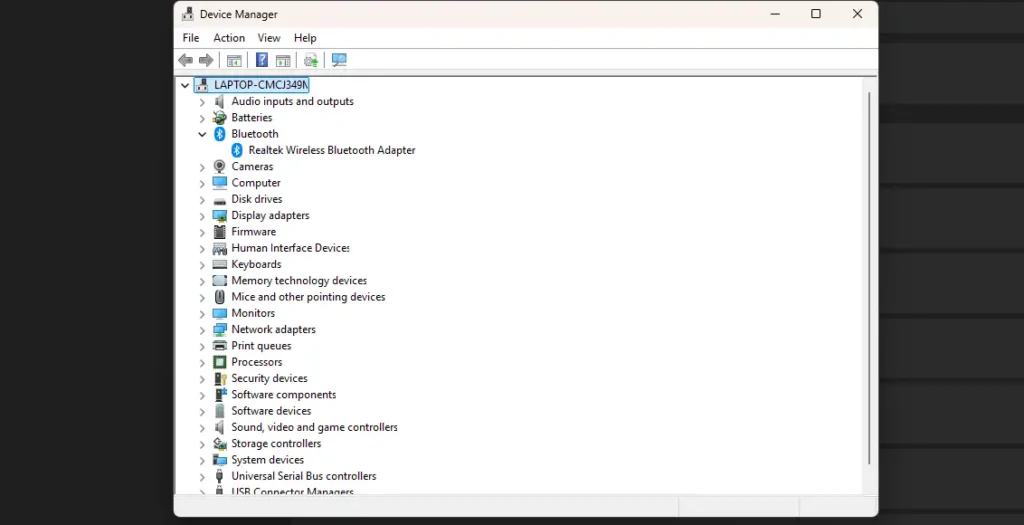Viewport: 1024px width, 525px height.
Task: Click the Display adapters icon
Action: [219, 215]
